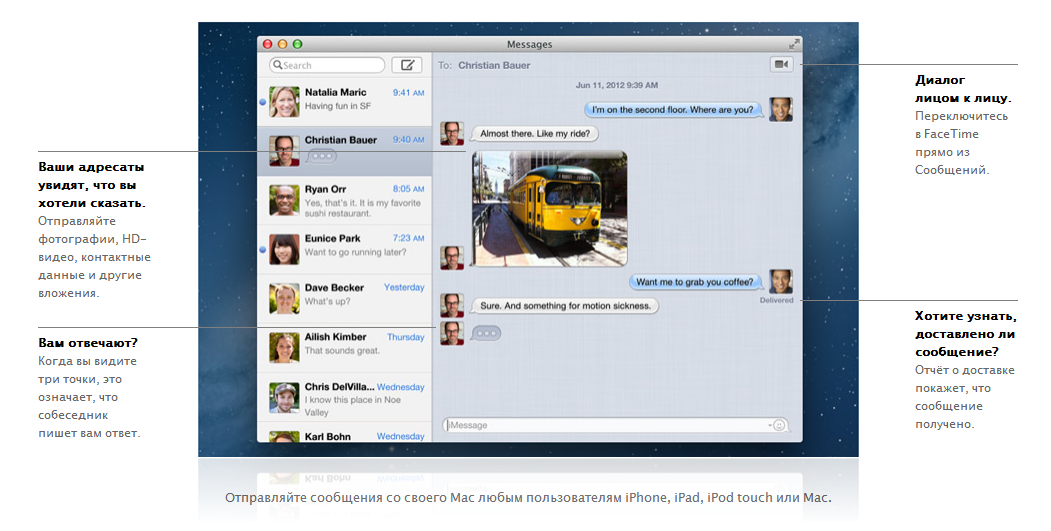The image size is (1051, 531).
Task: Start a FaceTime video call
Action: point(781,64)
